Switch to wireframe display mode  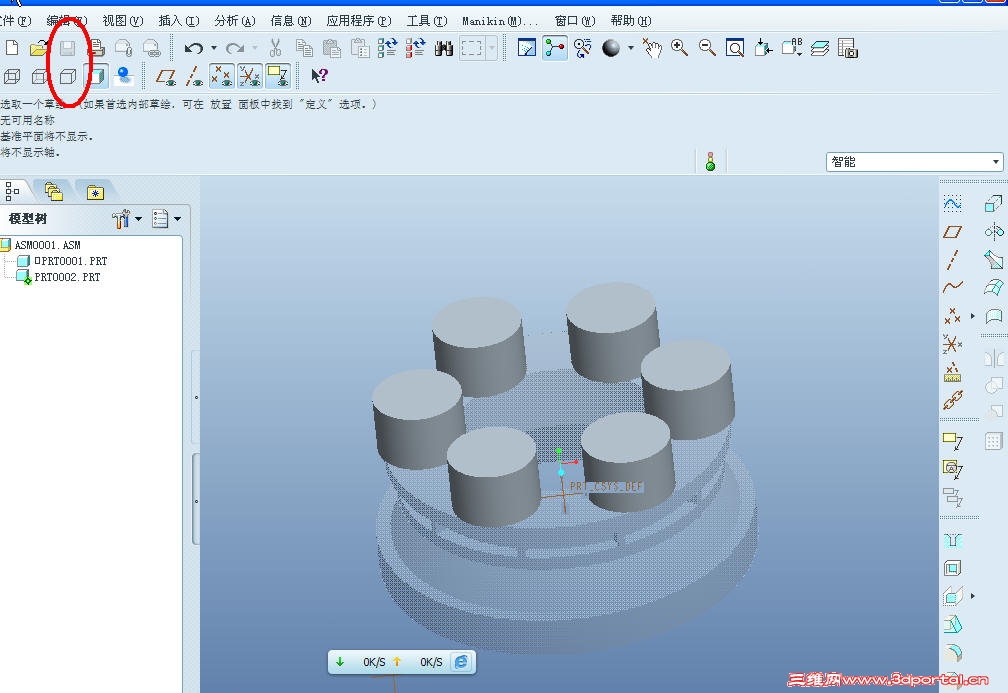pyautogui.click(x=12, y=76)
